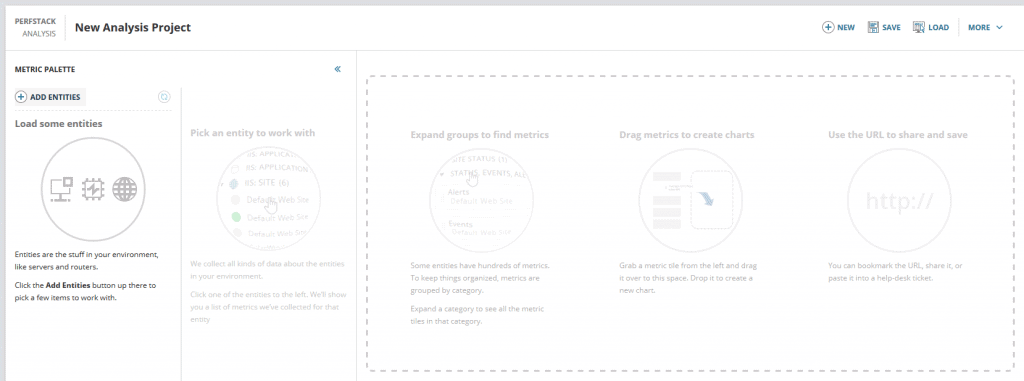Expand the MORE dropdown menu
The height and width of the screenshot is (381, 1024).
tap(985, 27)
